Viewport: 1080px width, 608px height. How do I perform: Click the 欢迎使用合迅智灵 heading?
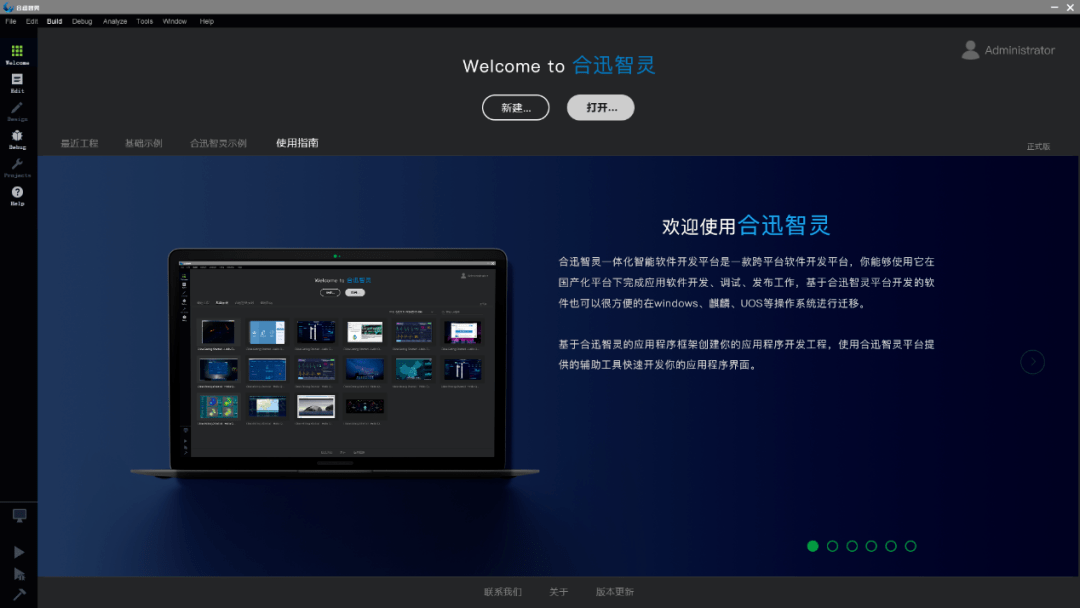pyautogui.click(x=746, y=226)
